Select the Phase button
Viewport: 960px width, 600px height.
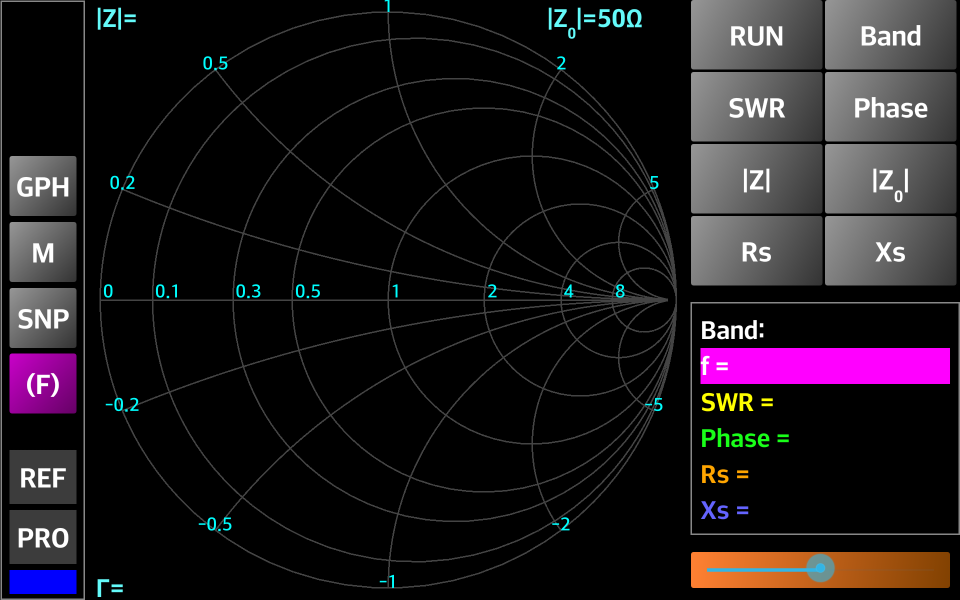tap(890, 107)
